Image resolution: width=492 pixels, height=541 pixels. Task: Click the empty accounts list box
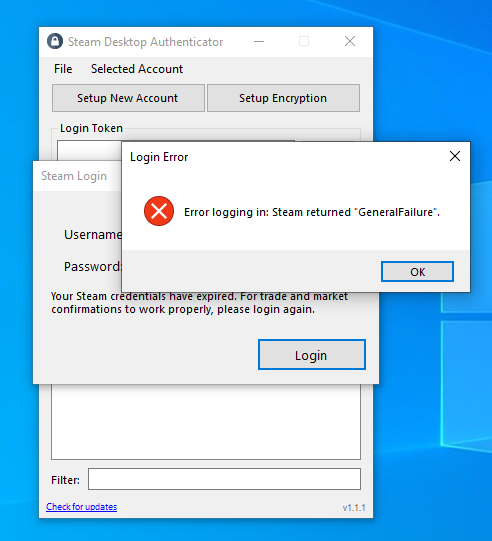point(206,422)
